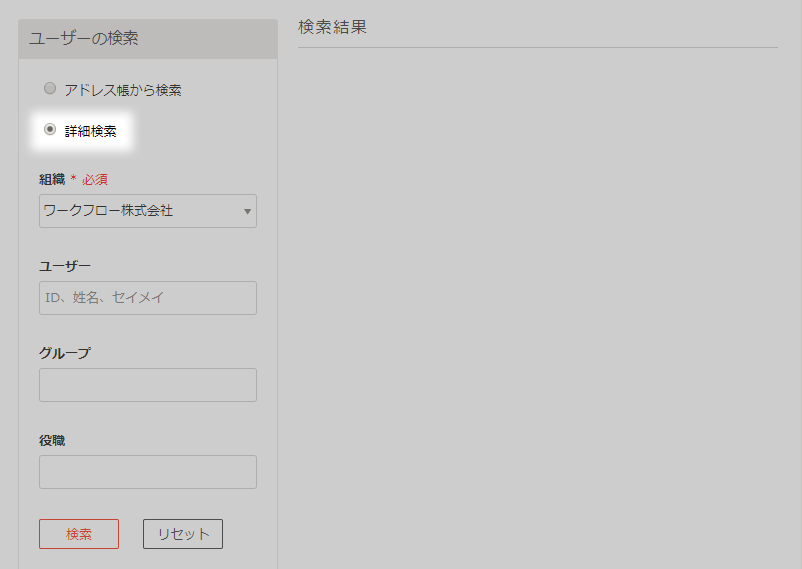
Task: Click the 検索結果 heading text
Action: pyautogui.click(x=332, y=27)
